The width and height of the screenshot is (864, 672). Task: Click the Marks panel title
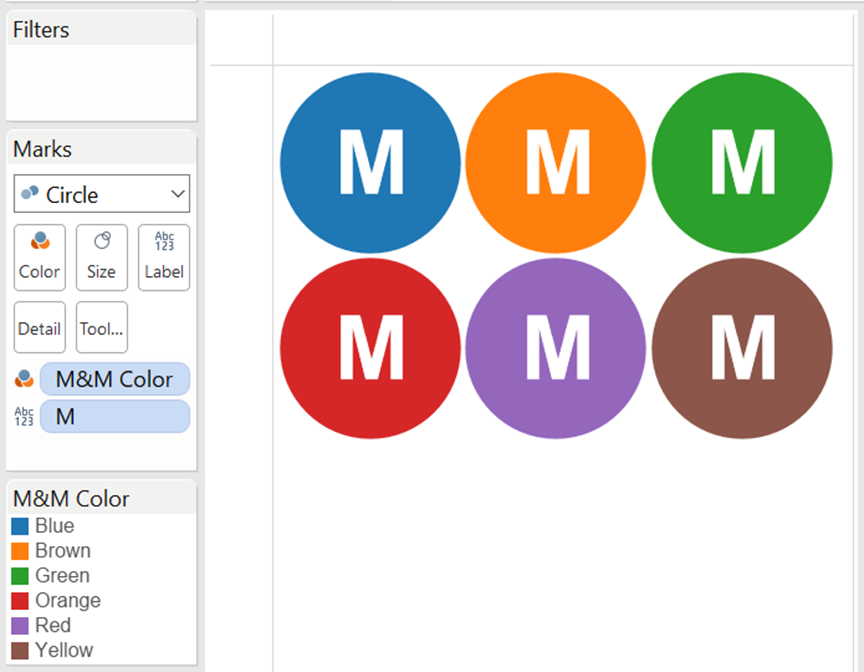point(44,148)
